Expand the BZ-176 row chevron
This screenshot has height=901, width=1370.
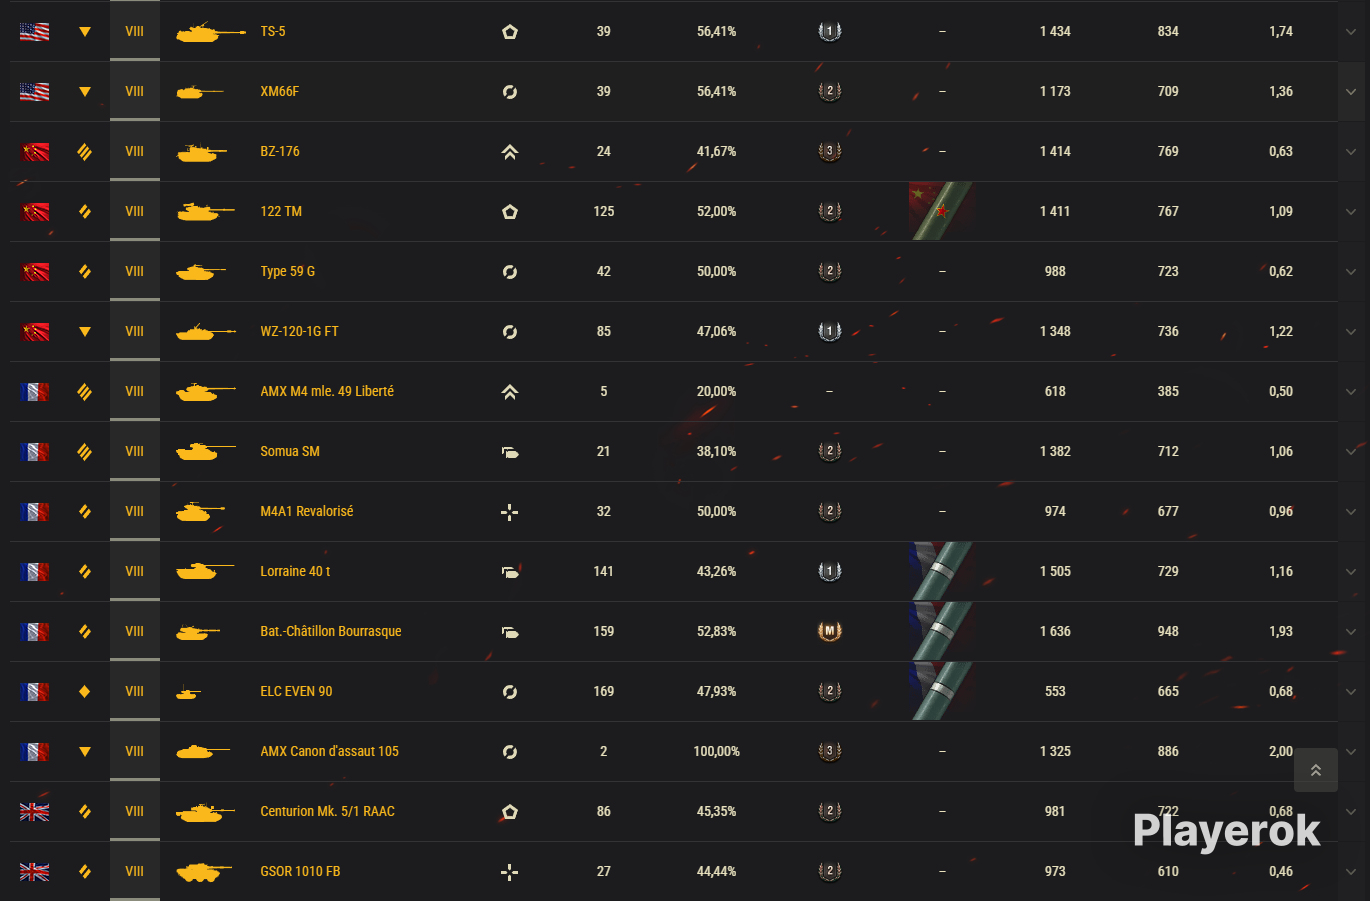[x=1351, y=152]
